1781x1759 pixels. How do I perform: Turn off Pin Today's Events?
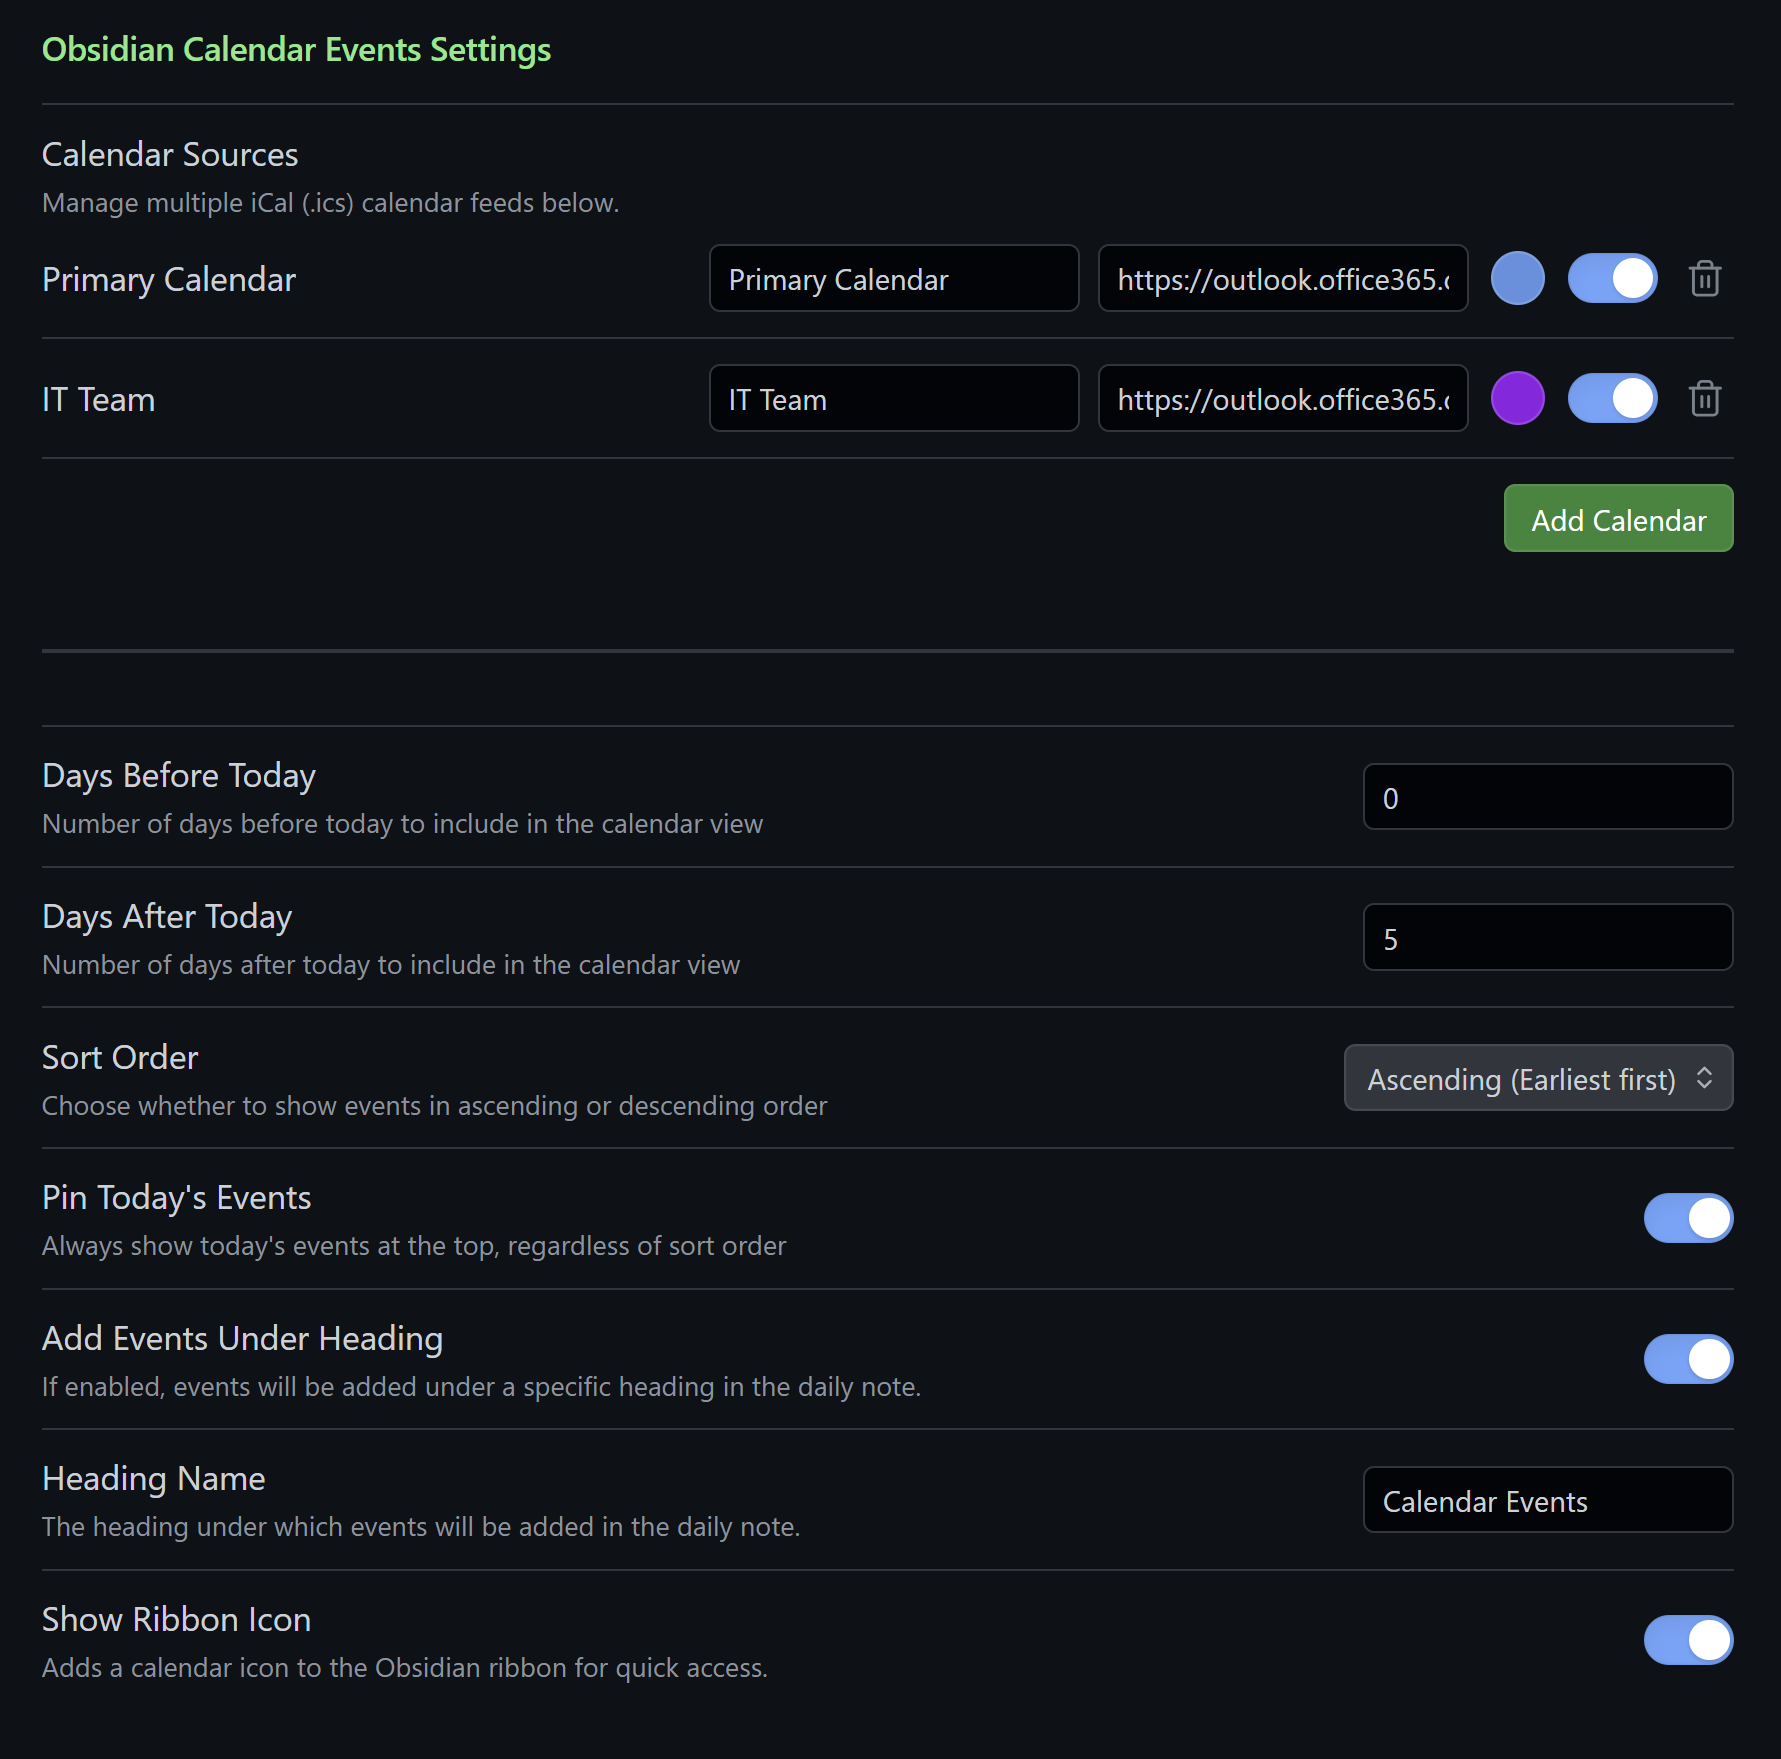1688,1219
